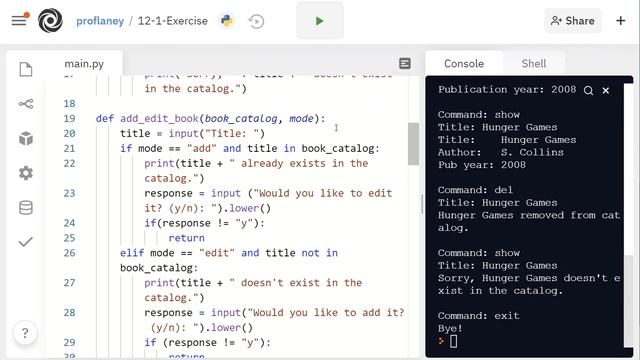Click 'Command: del' in console output
Image resolution: width=640 pixels, height=360 pixels.
[475, 190]
